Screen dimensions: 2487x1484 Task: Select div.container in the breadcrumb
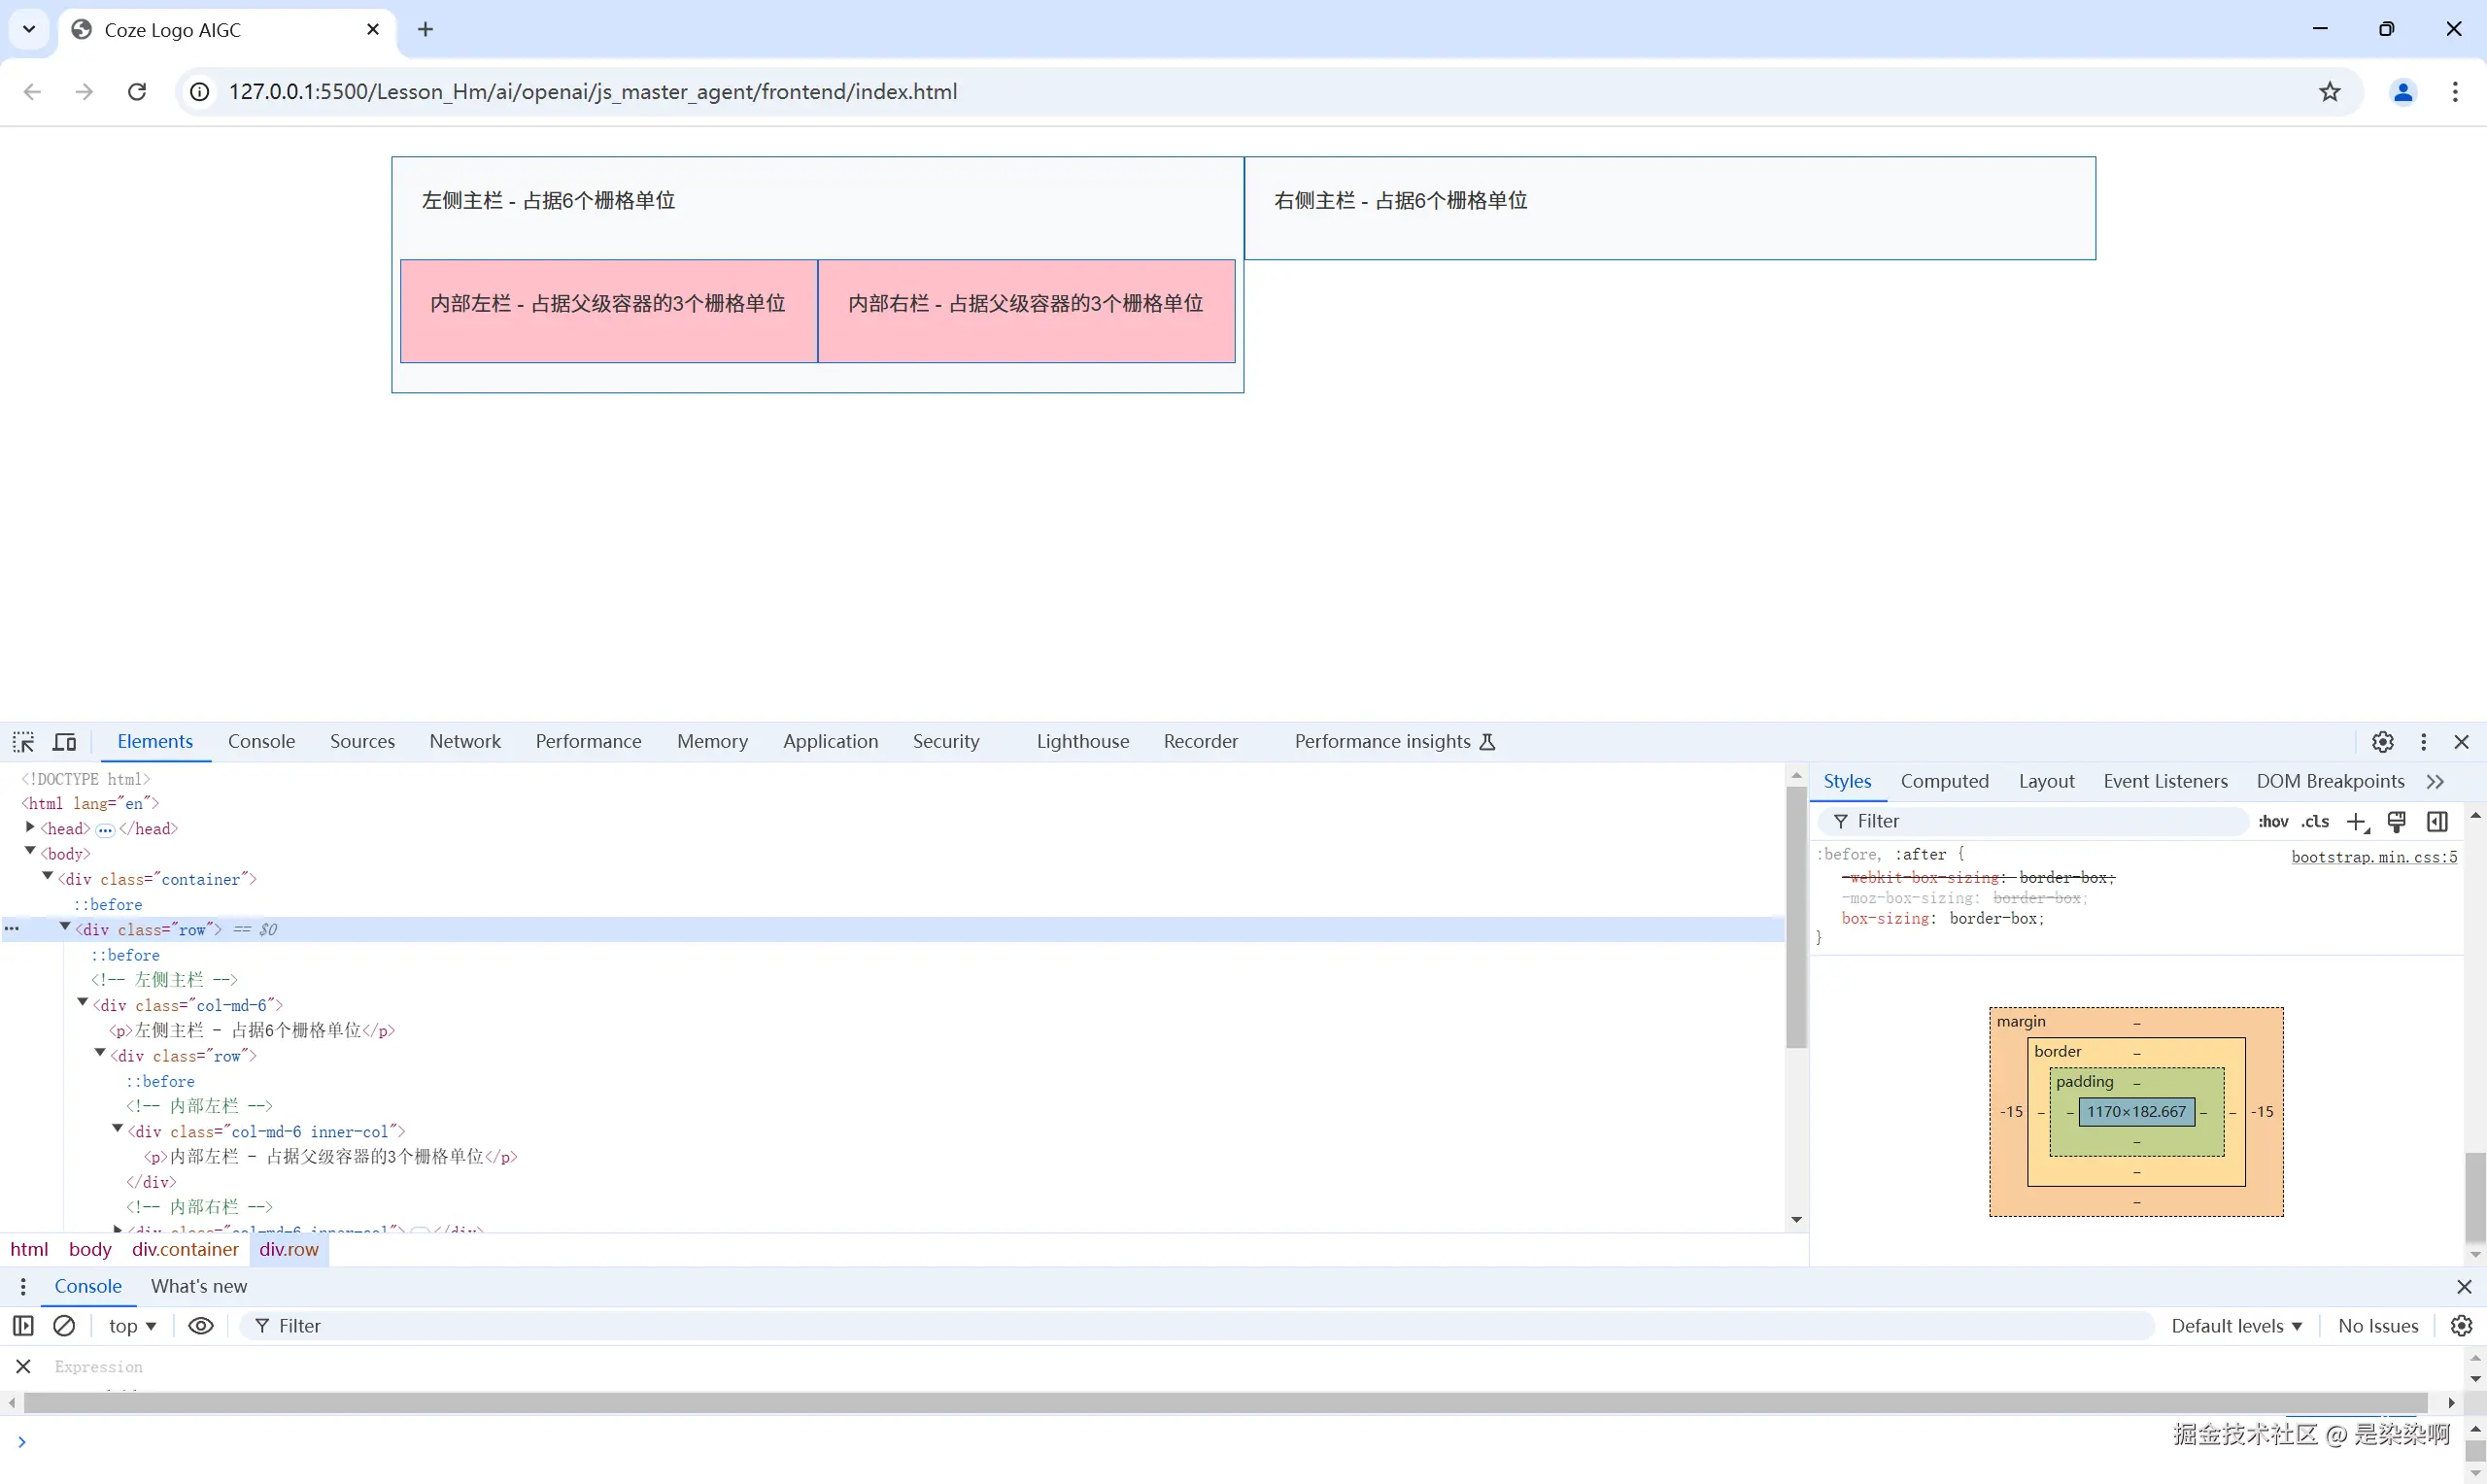185,1250
